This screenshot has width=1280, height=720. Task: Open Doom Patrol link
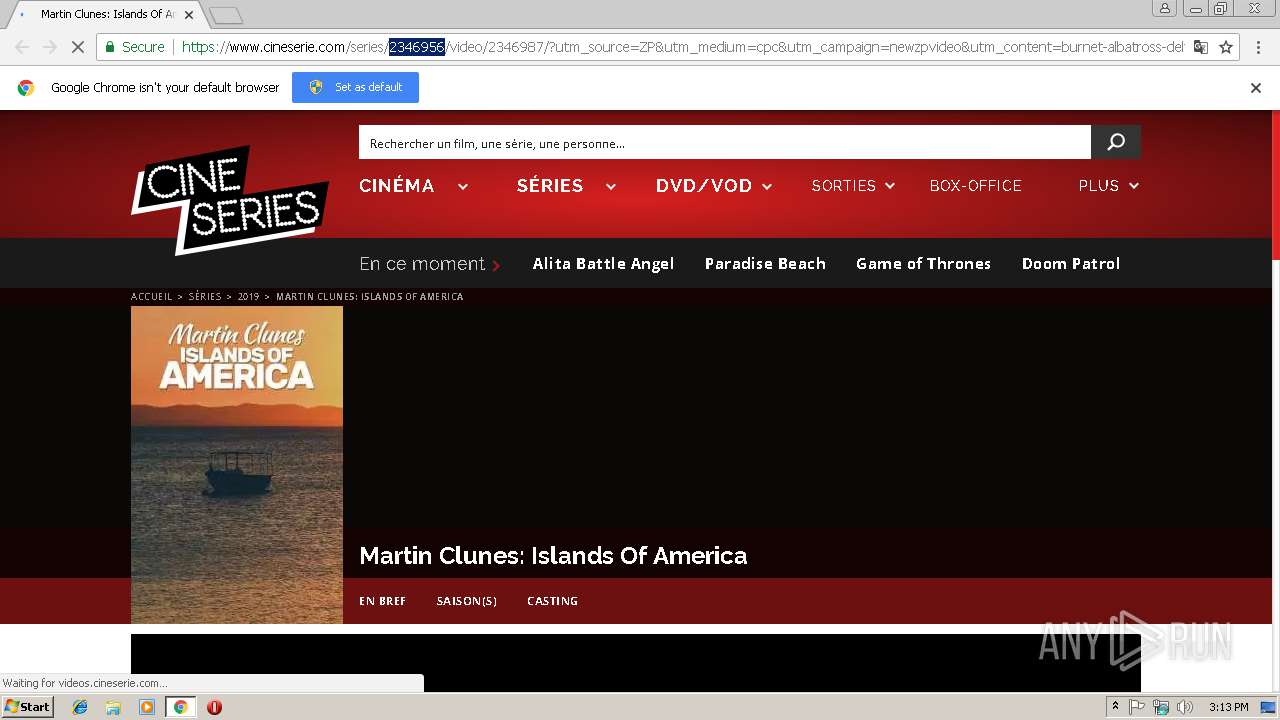click(x=1071, y=264)
